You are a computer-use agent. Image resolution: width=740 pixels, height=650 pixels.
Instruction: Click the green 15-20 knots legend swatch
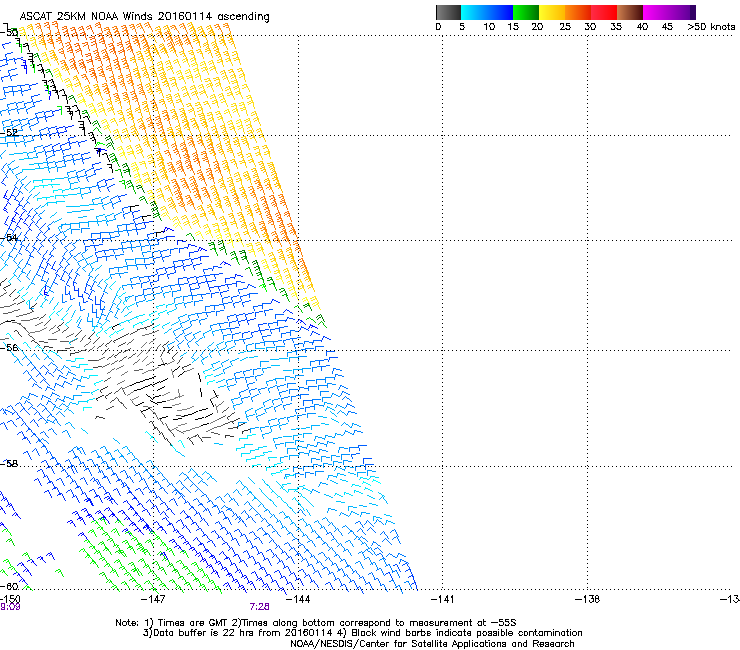coord(526,12)
